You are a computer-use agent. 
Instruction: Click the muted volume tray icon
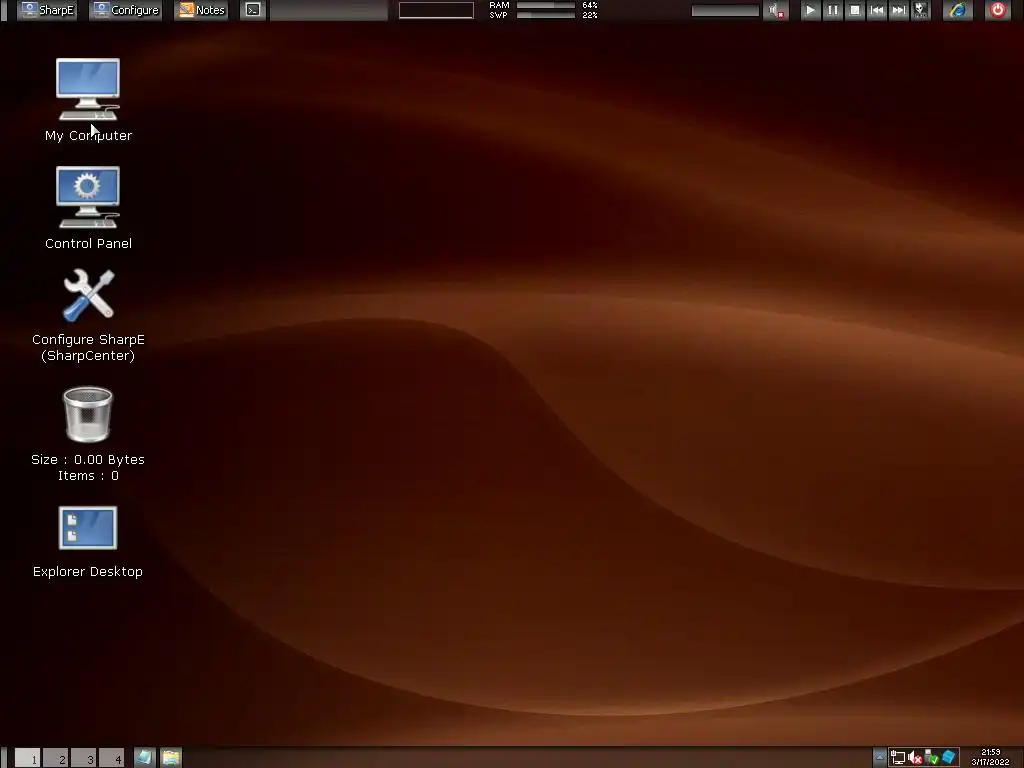tap(915, 758)
